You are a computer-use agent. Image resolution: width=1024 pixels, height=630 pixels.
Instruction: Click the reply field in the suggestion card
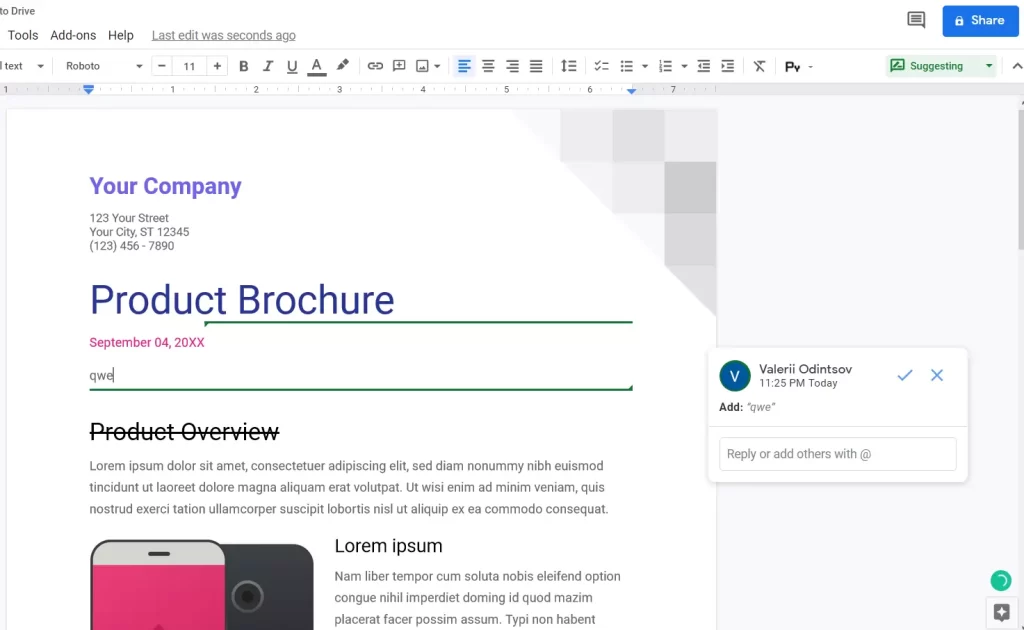(x=837, y=454)
